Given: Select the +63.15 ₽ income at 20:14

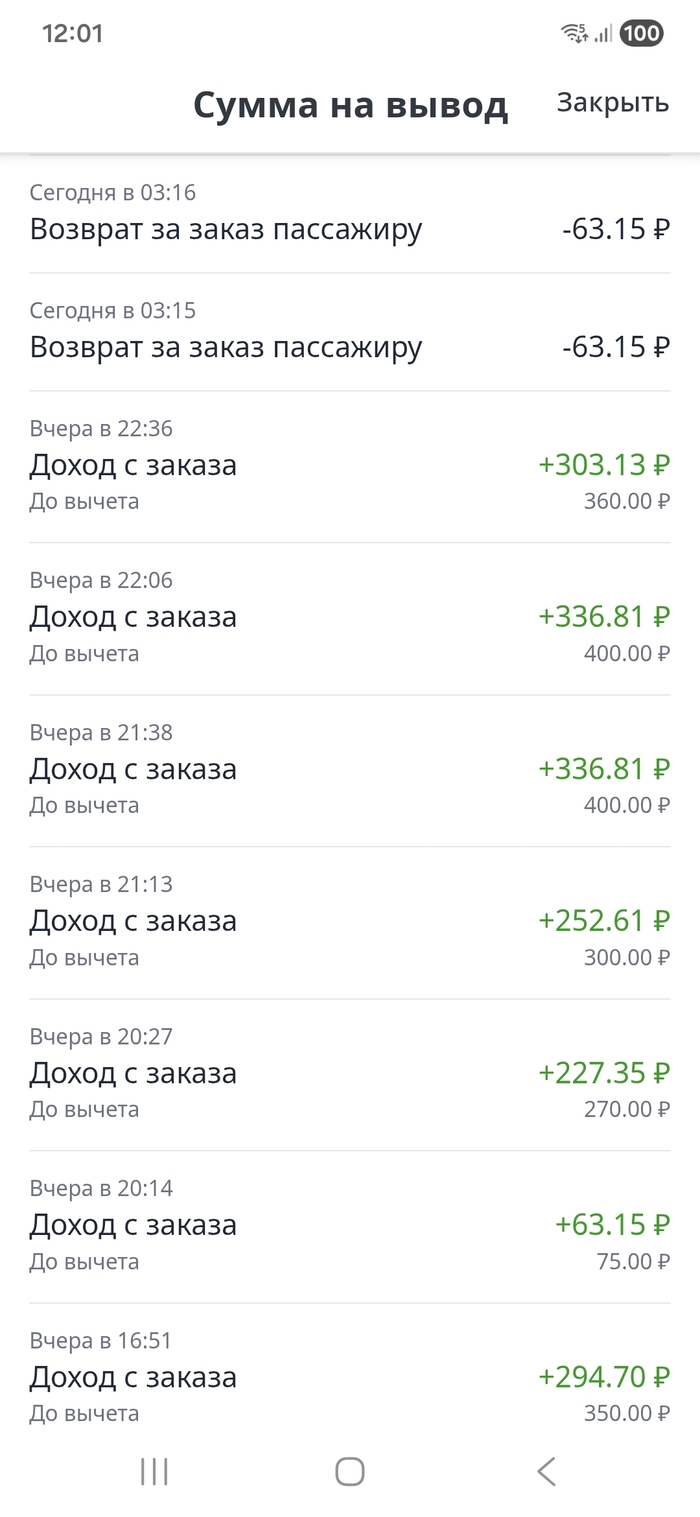Looking at the screenshot, I should (350, 1227).
